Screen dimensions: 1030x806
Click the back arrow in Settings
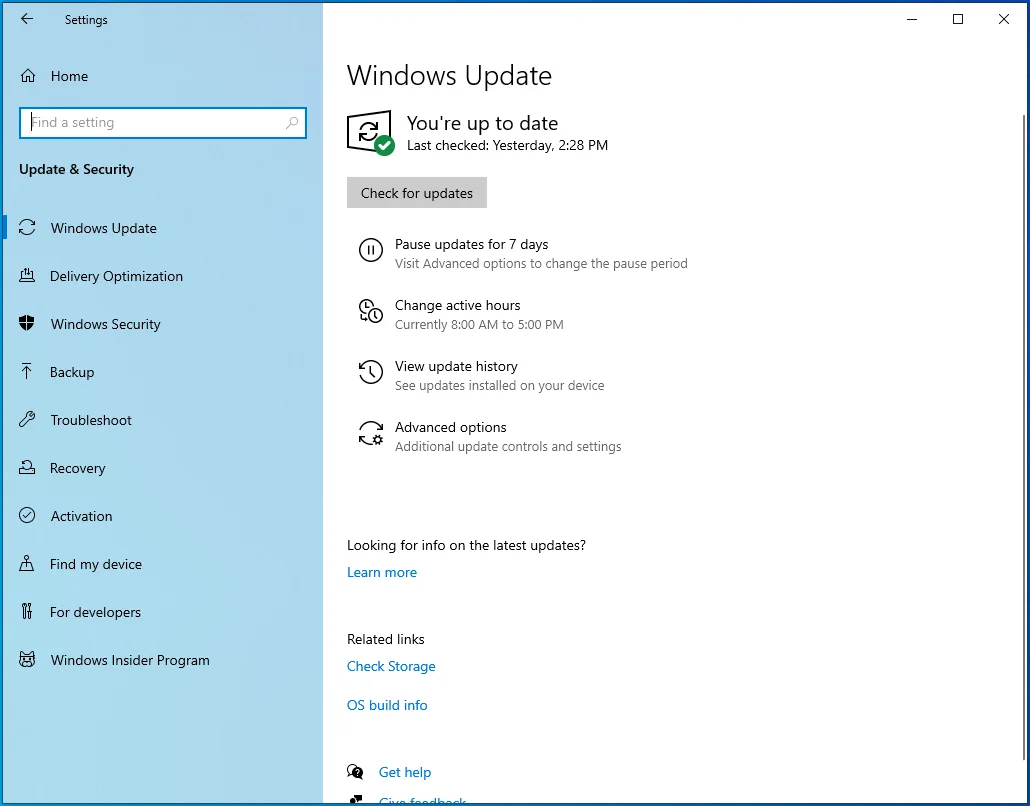pyautogui.click(x=27, y=19)
